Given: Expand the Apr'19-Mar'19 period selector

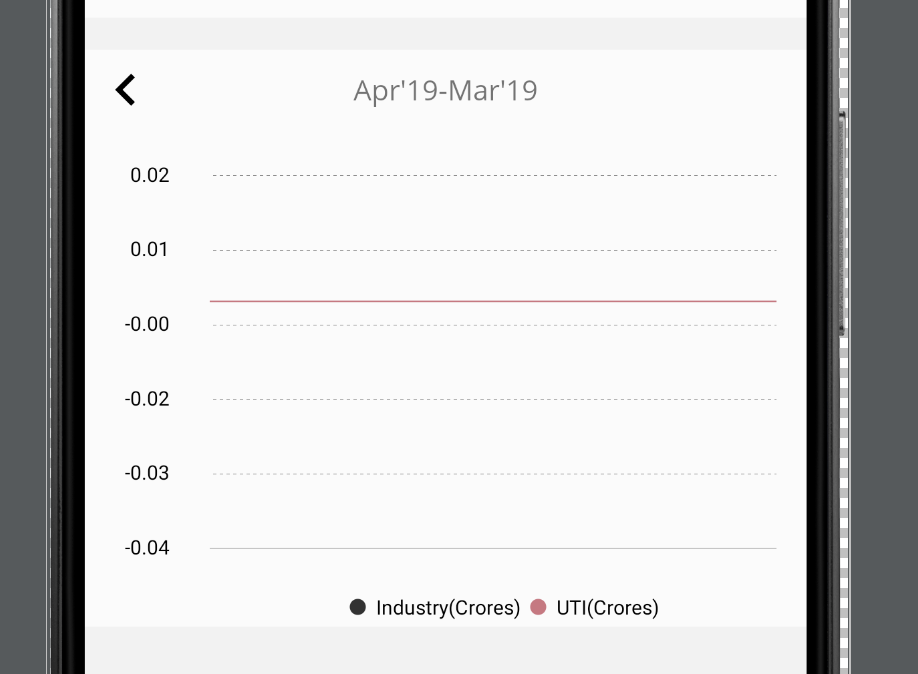Looking at the screenshot, I should point(445,90).
